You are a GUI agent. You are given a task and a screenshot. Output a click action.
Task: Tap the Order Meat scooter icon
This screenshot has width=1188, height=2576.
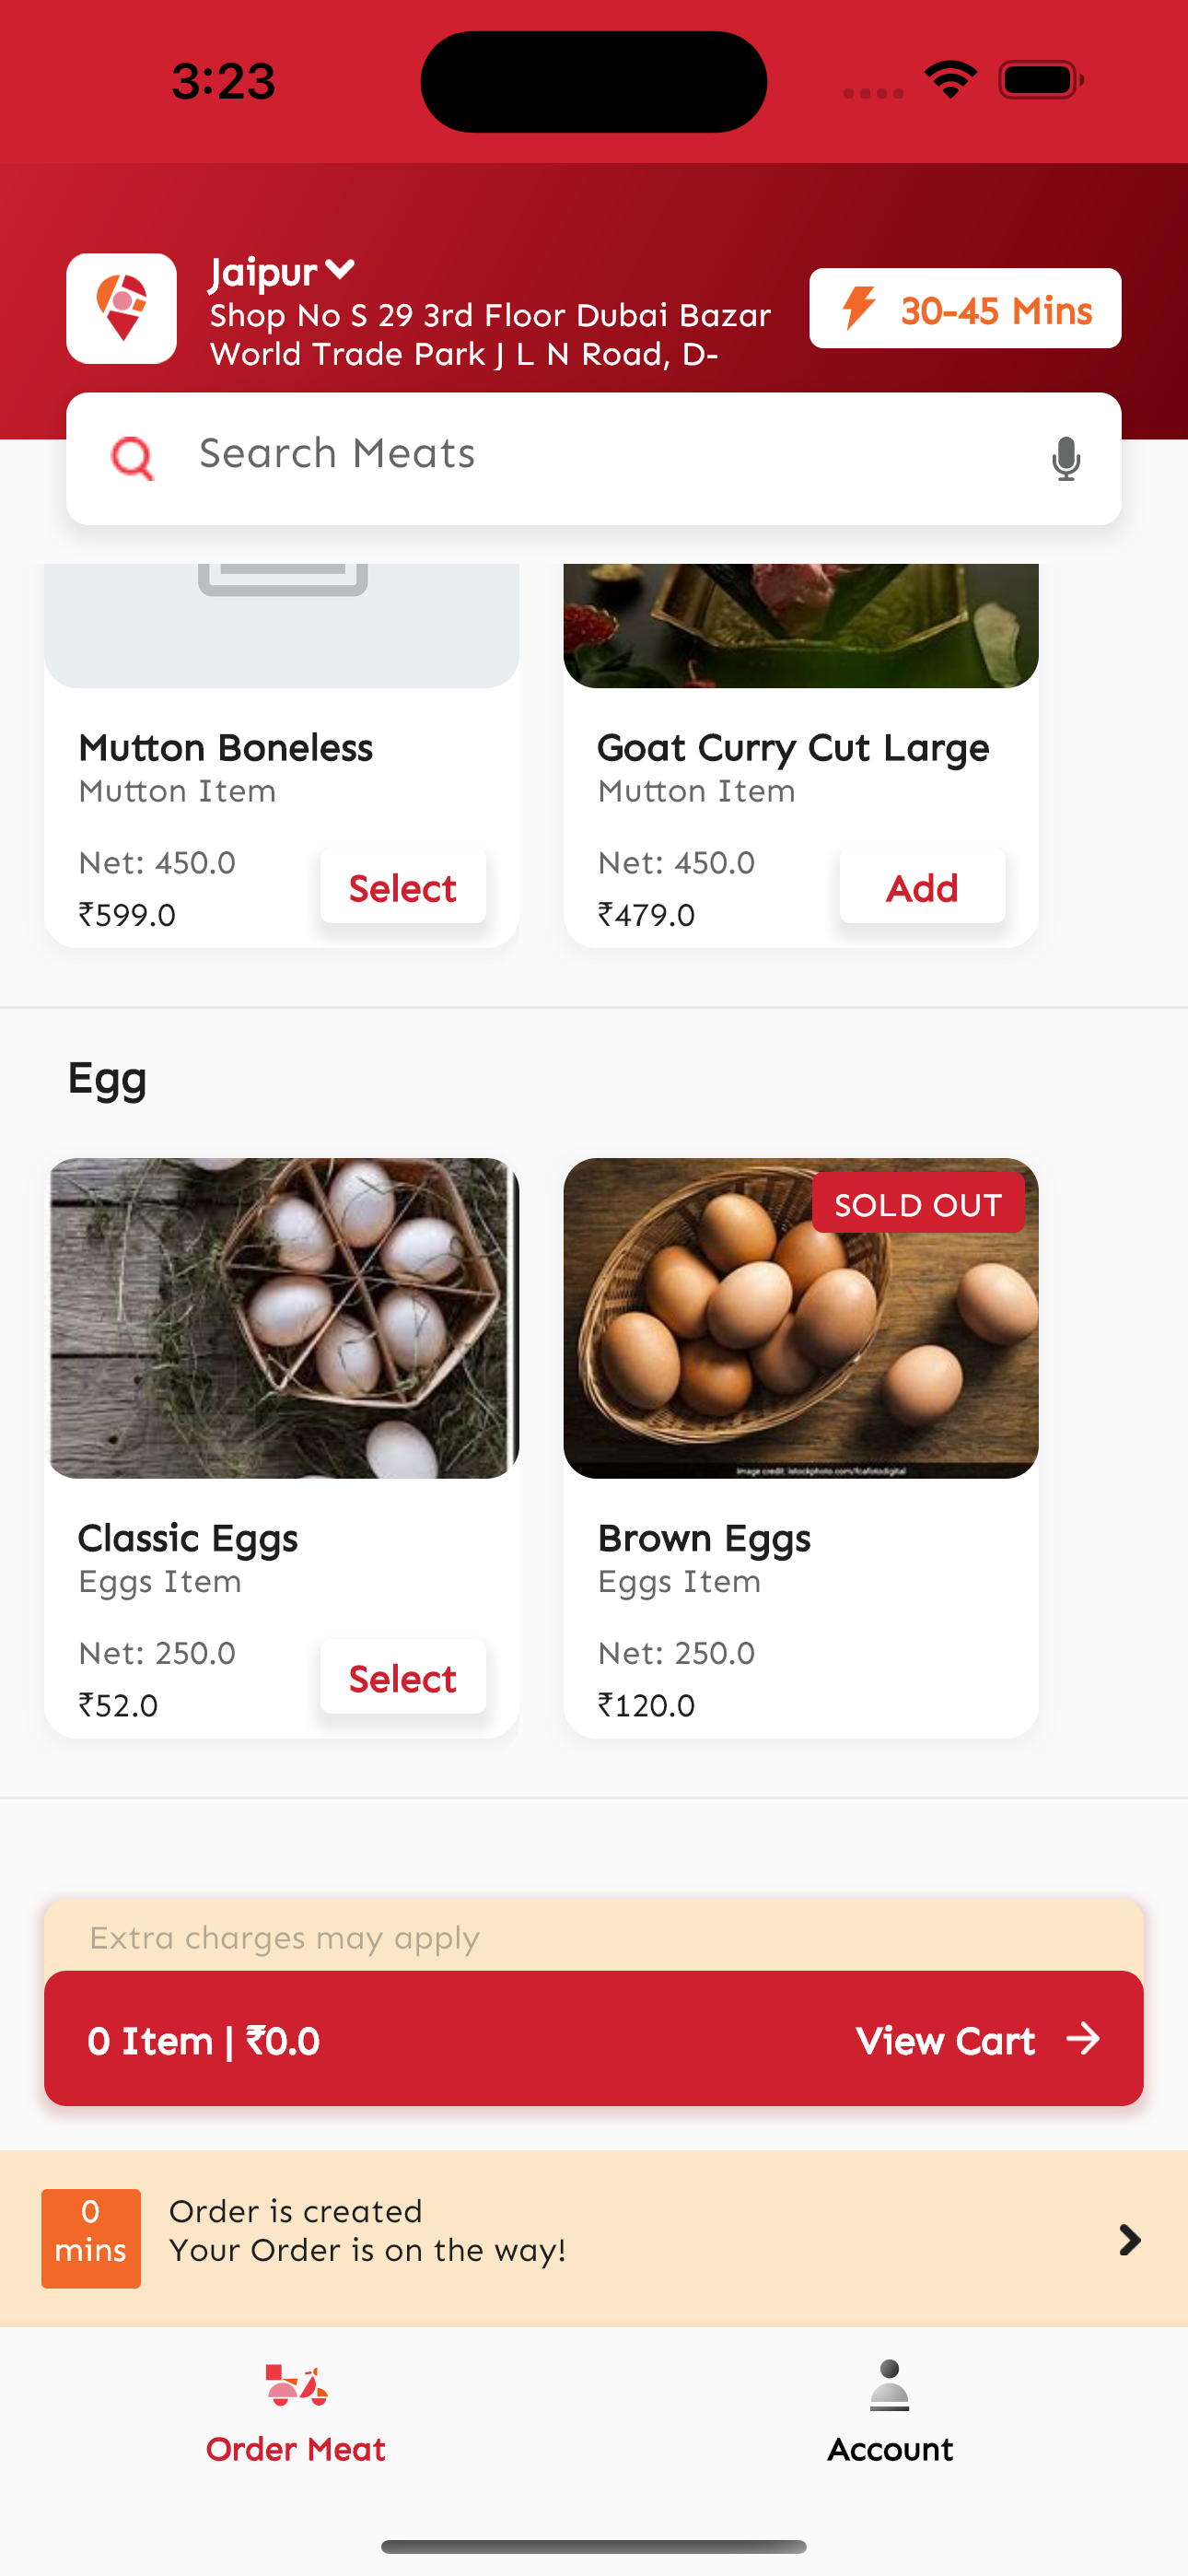click(296, 2385)
